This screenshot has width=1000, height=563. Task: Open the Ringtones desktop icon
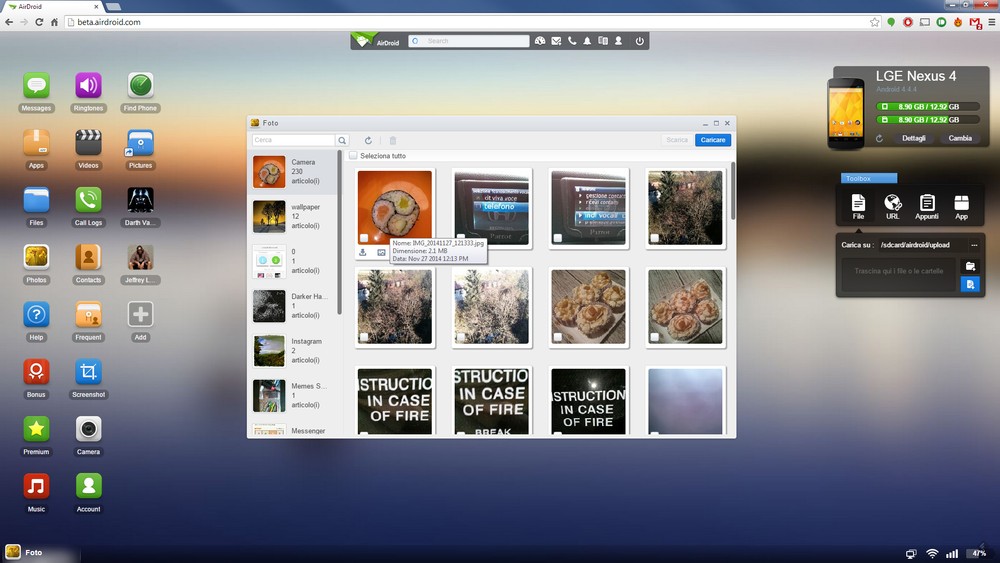[x=88, y=87]
